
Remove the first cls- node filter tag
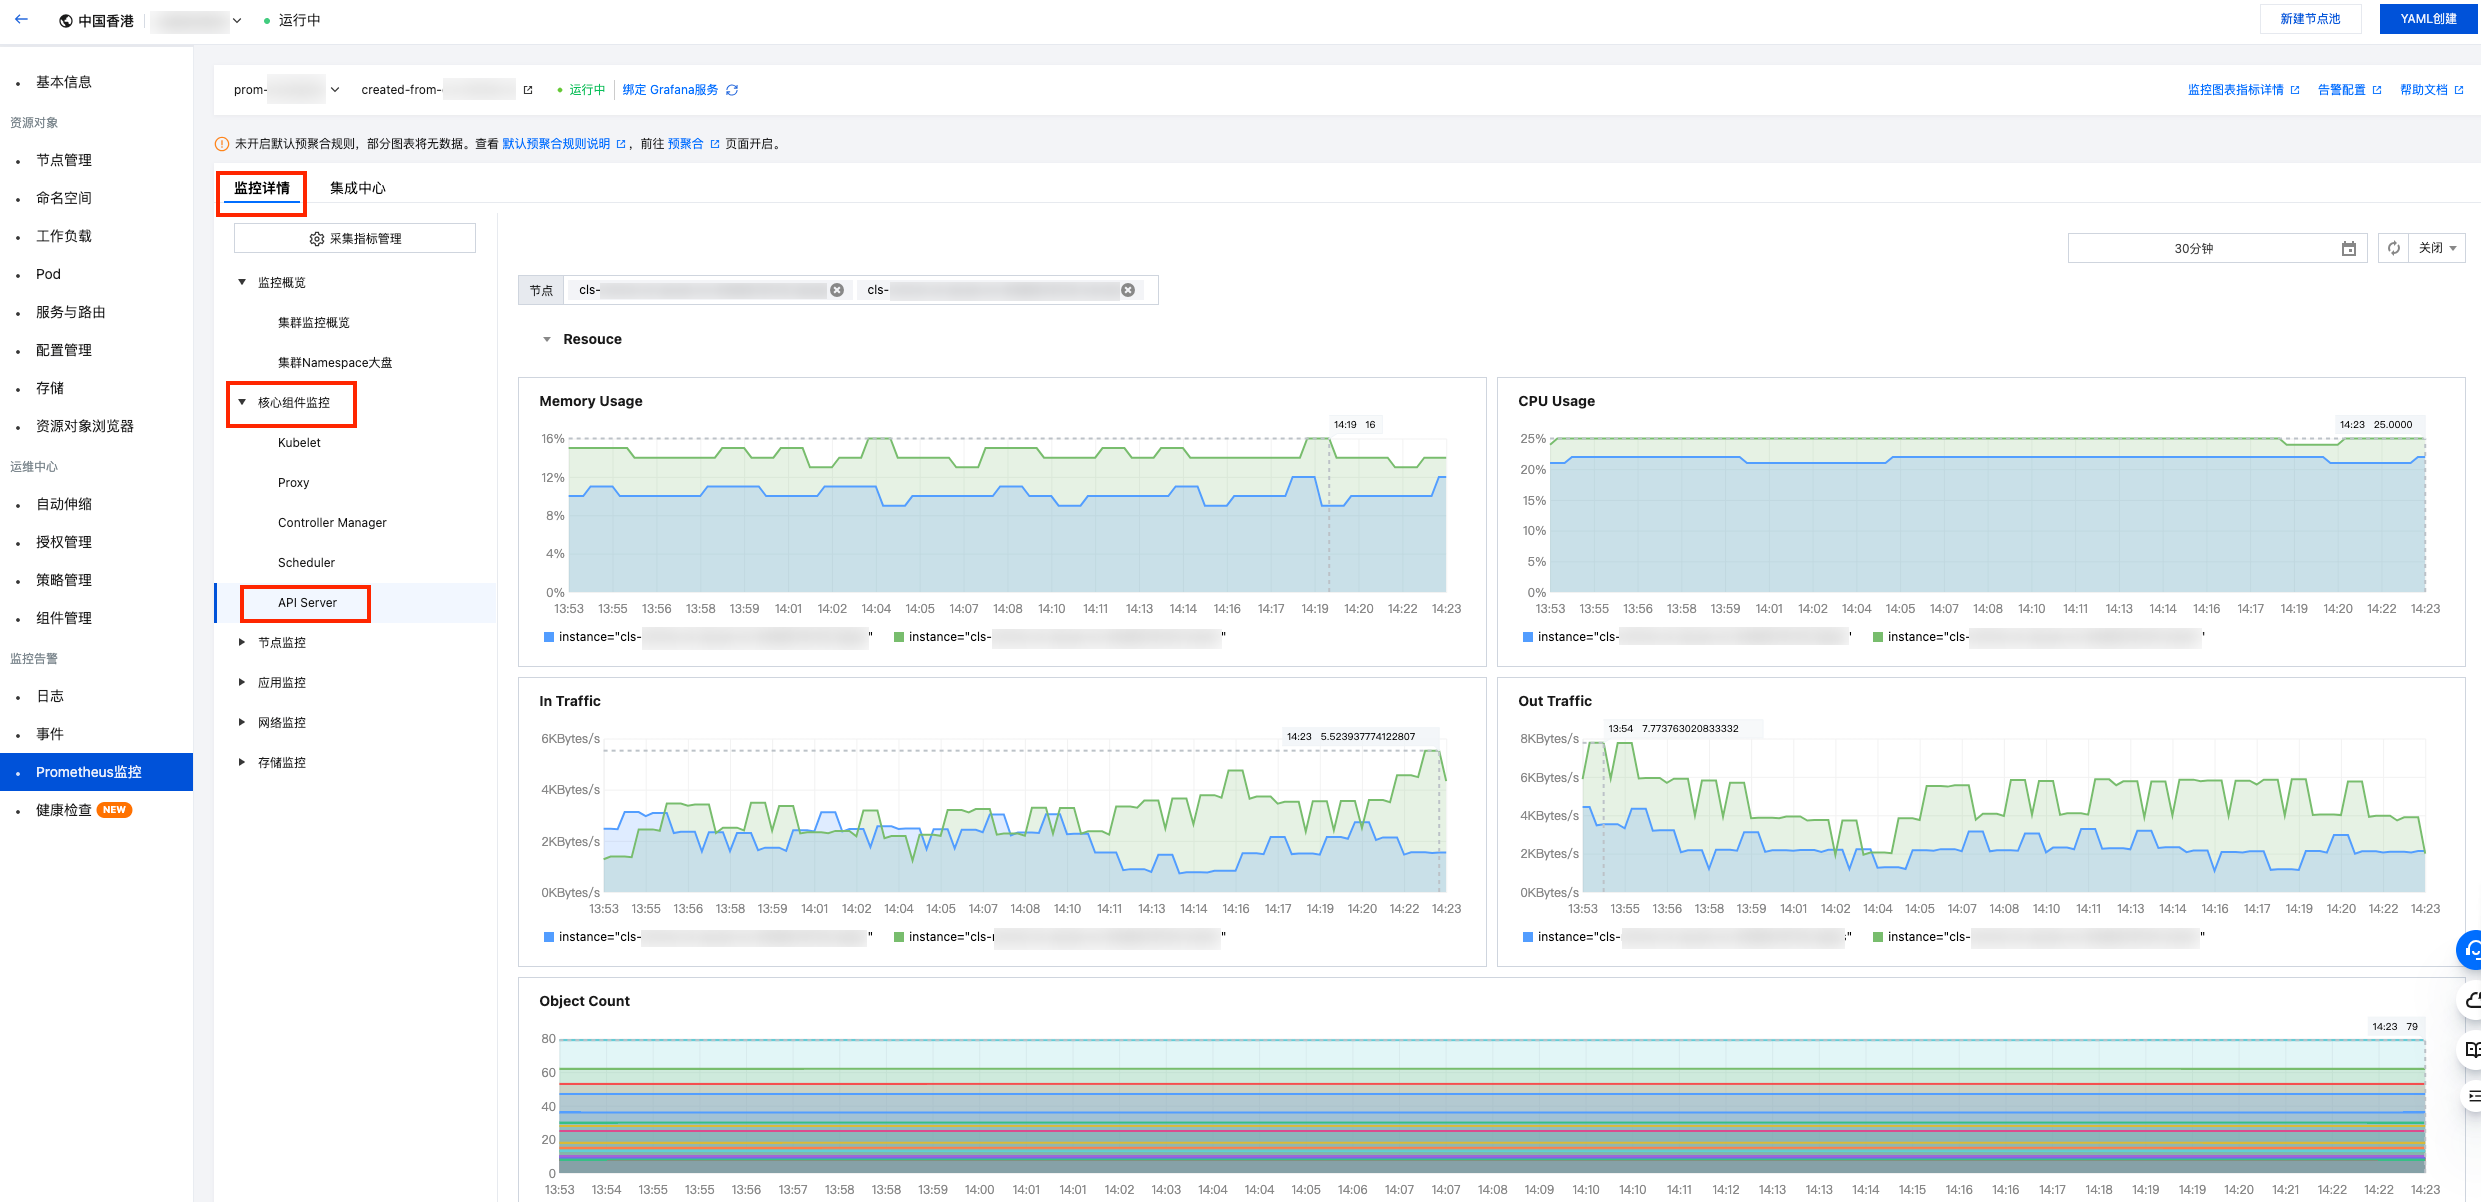coord(837,290)
